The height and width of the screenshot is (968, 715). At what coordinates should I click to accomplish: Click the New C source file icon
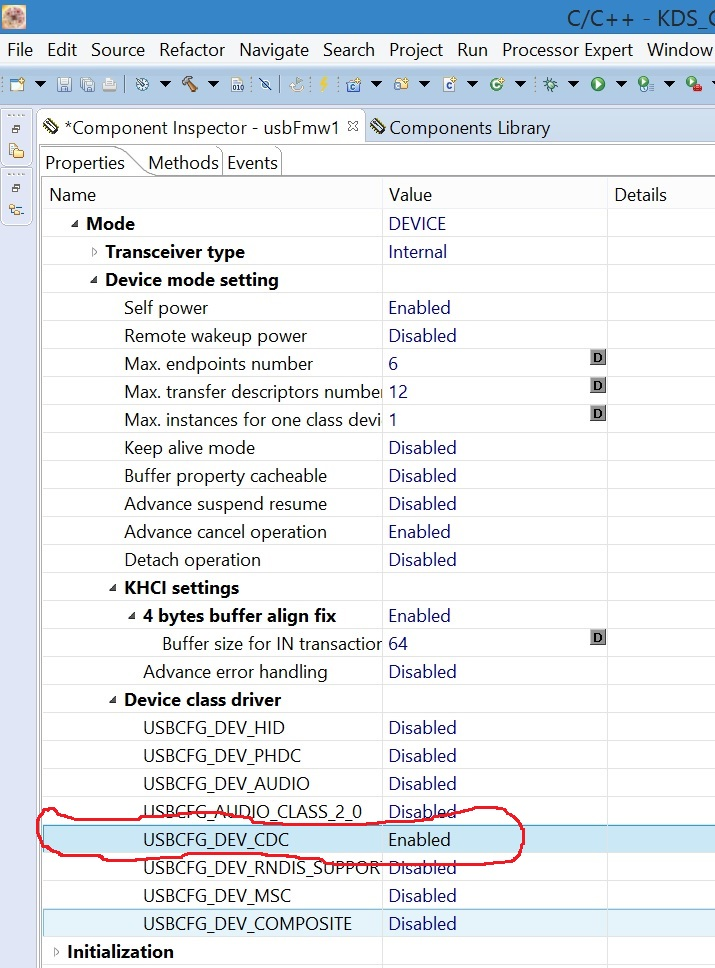coord(449,84)
